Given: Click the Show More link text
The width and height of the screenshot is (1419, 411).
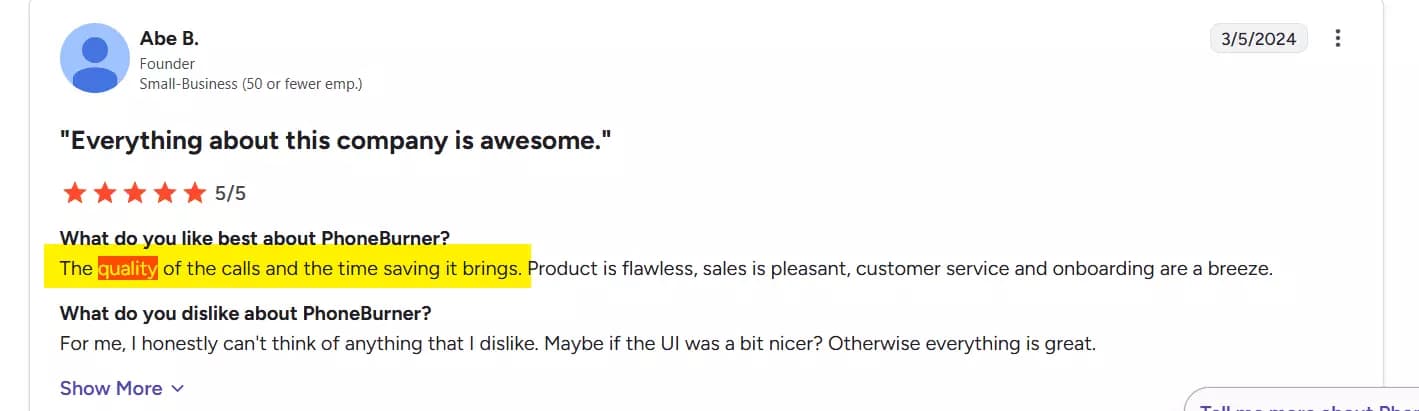Looking at the screenshot, I should pos(111,388).
